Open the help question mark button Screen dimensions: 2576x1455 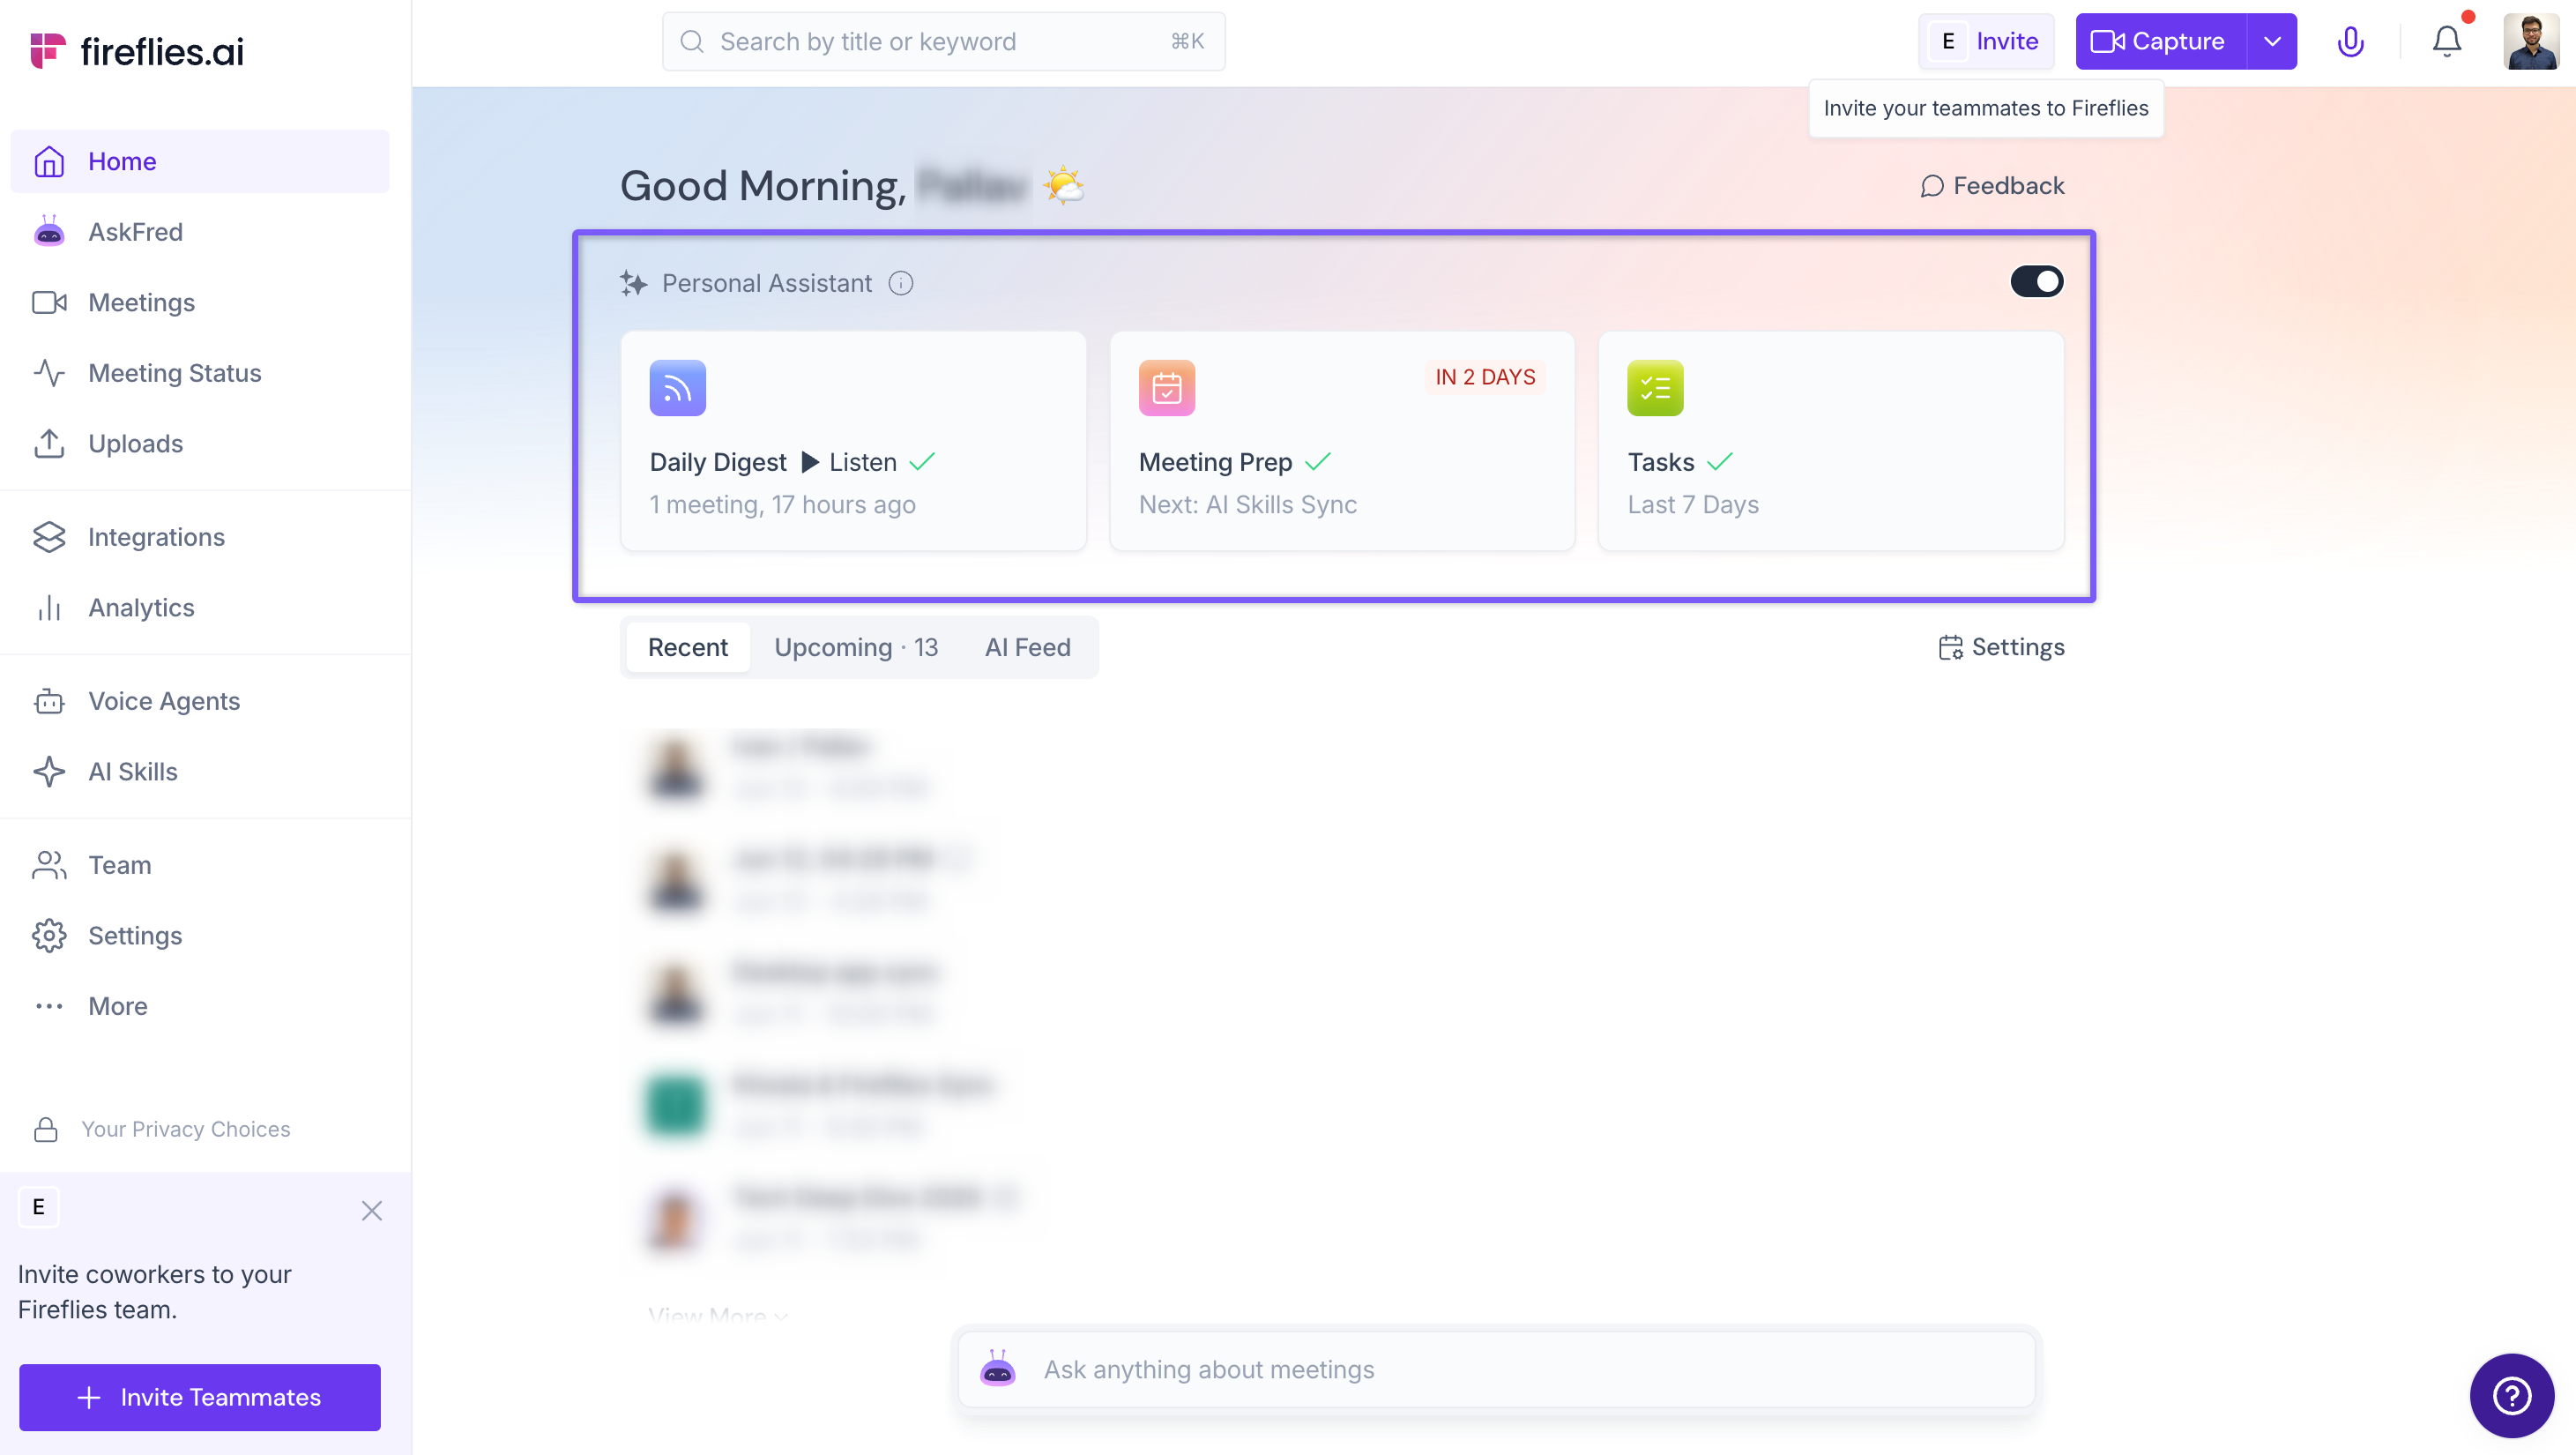coord(2511,1396)
